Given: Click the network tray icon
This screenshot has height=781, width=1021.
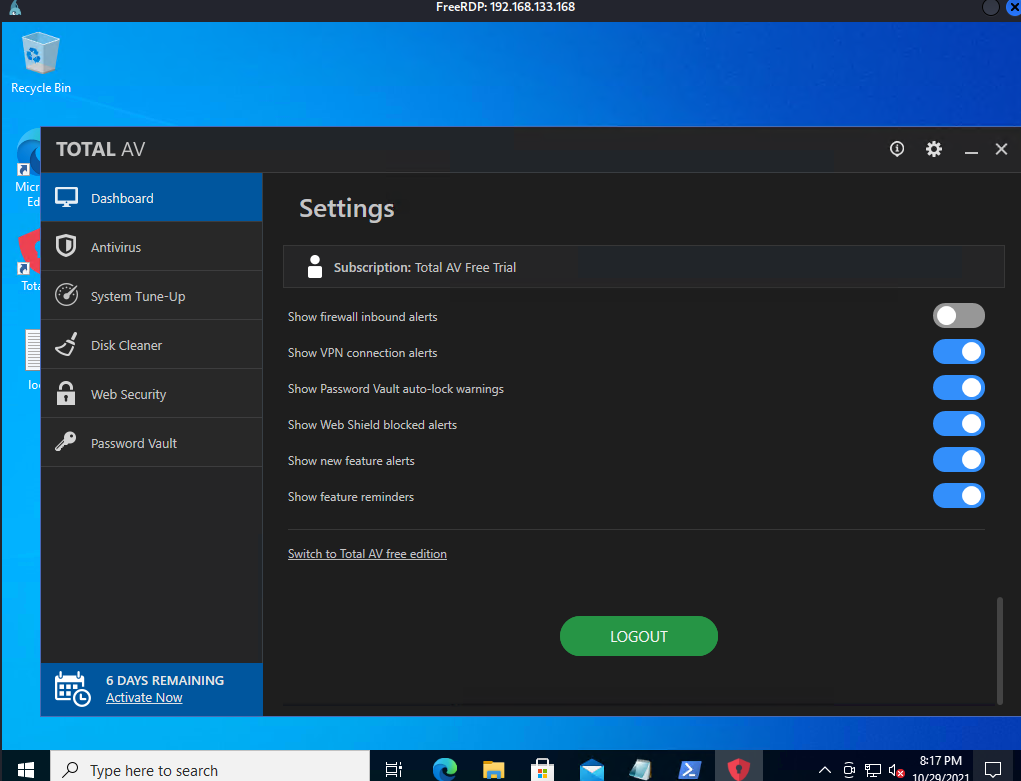Looking at the screenshot, I should tap(873, 771).
